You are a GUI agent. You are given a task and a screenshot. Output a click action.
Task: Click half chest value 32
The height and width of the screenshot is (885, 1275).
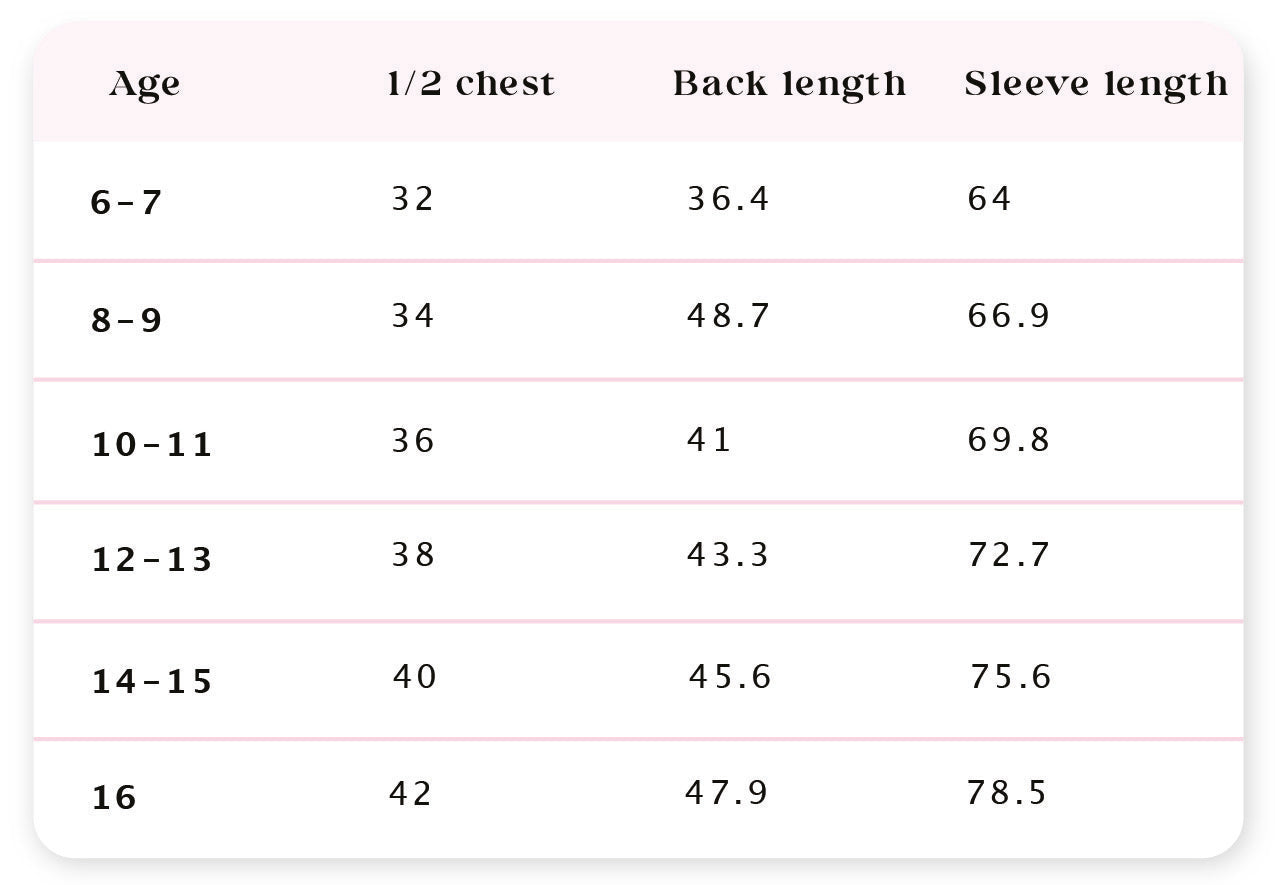412,199
